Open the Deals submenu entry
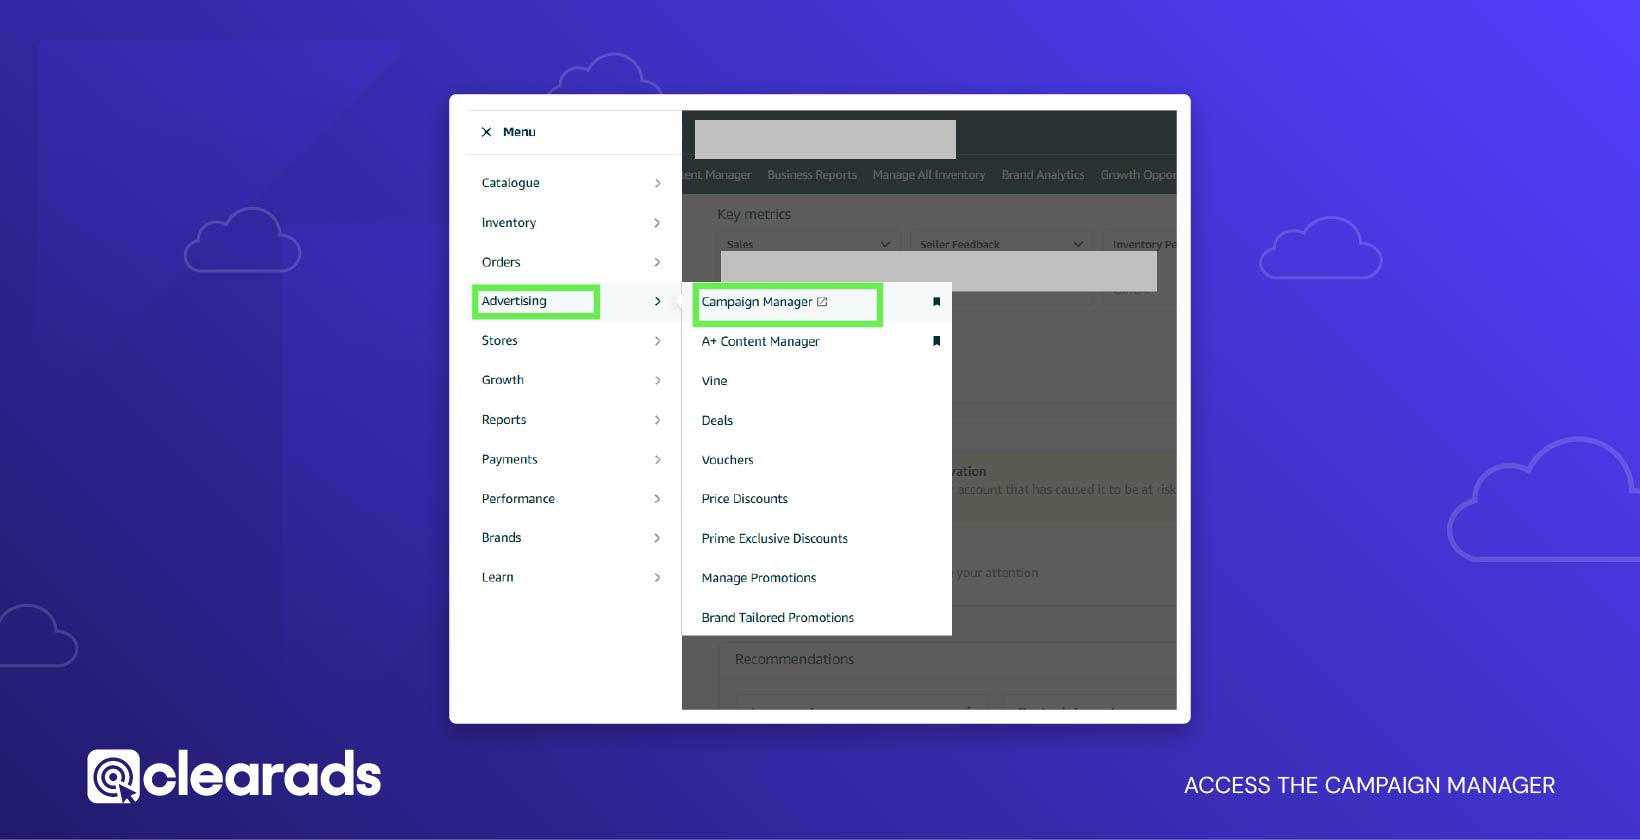The height and width of the screenshot is (840, 1640). coord(717,421)
